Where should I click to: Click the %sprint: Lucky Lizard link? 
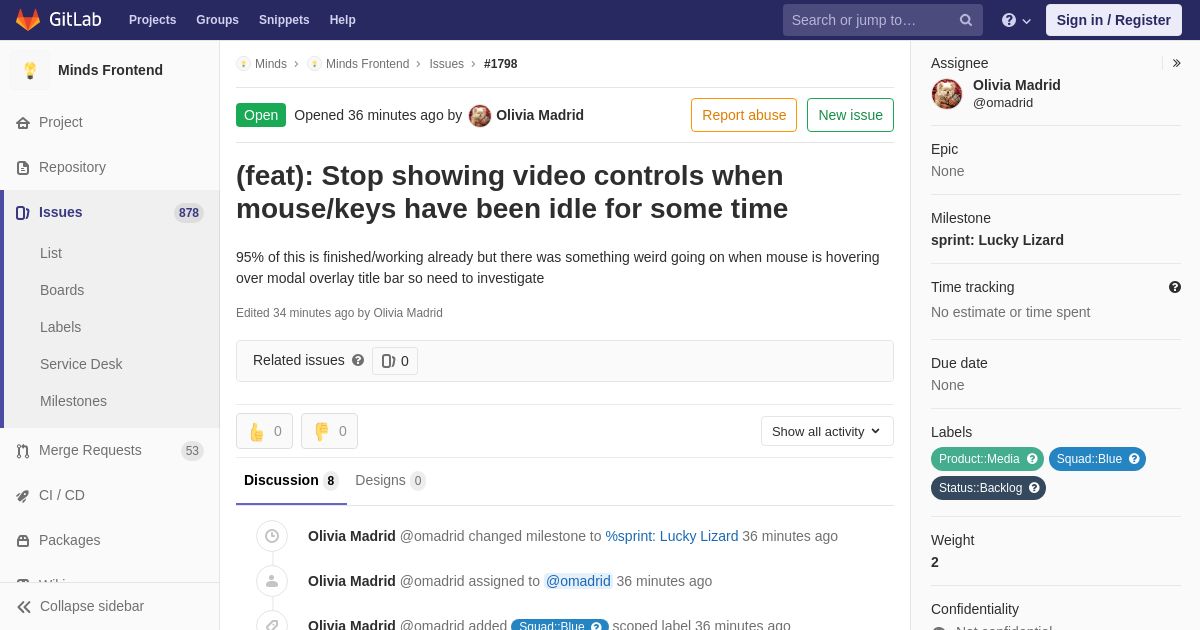point(672,536)
